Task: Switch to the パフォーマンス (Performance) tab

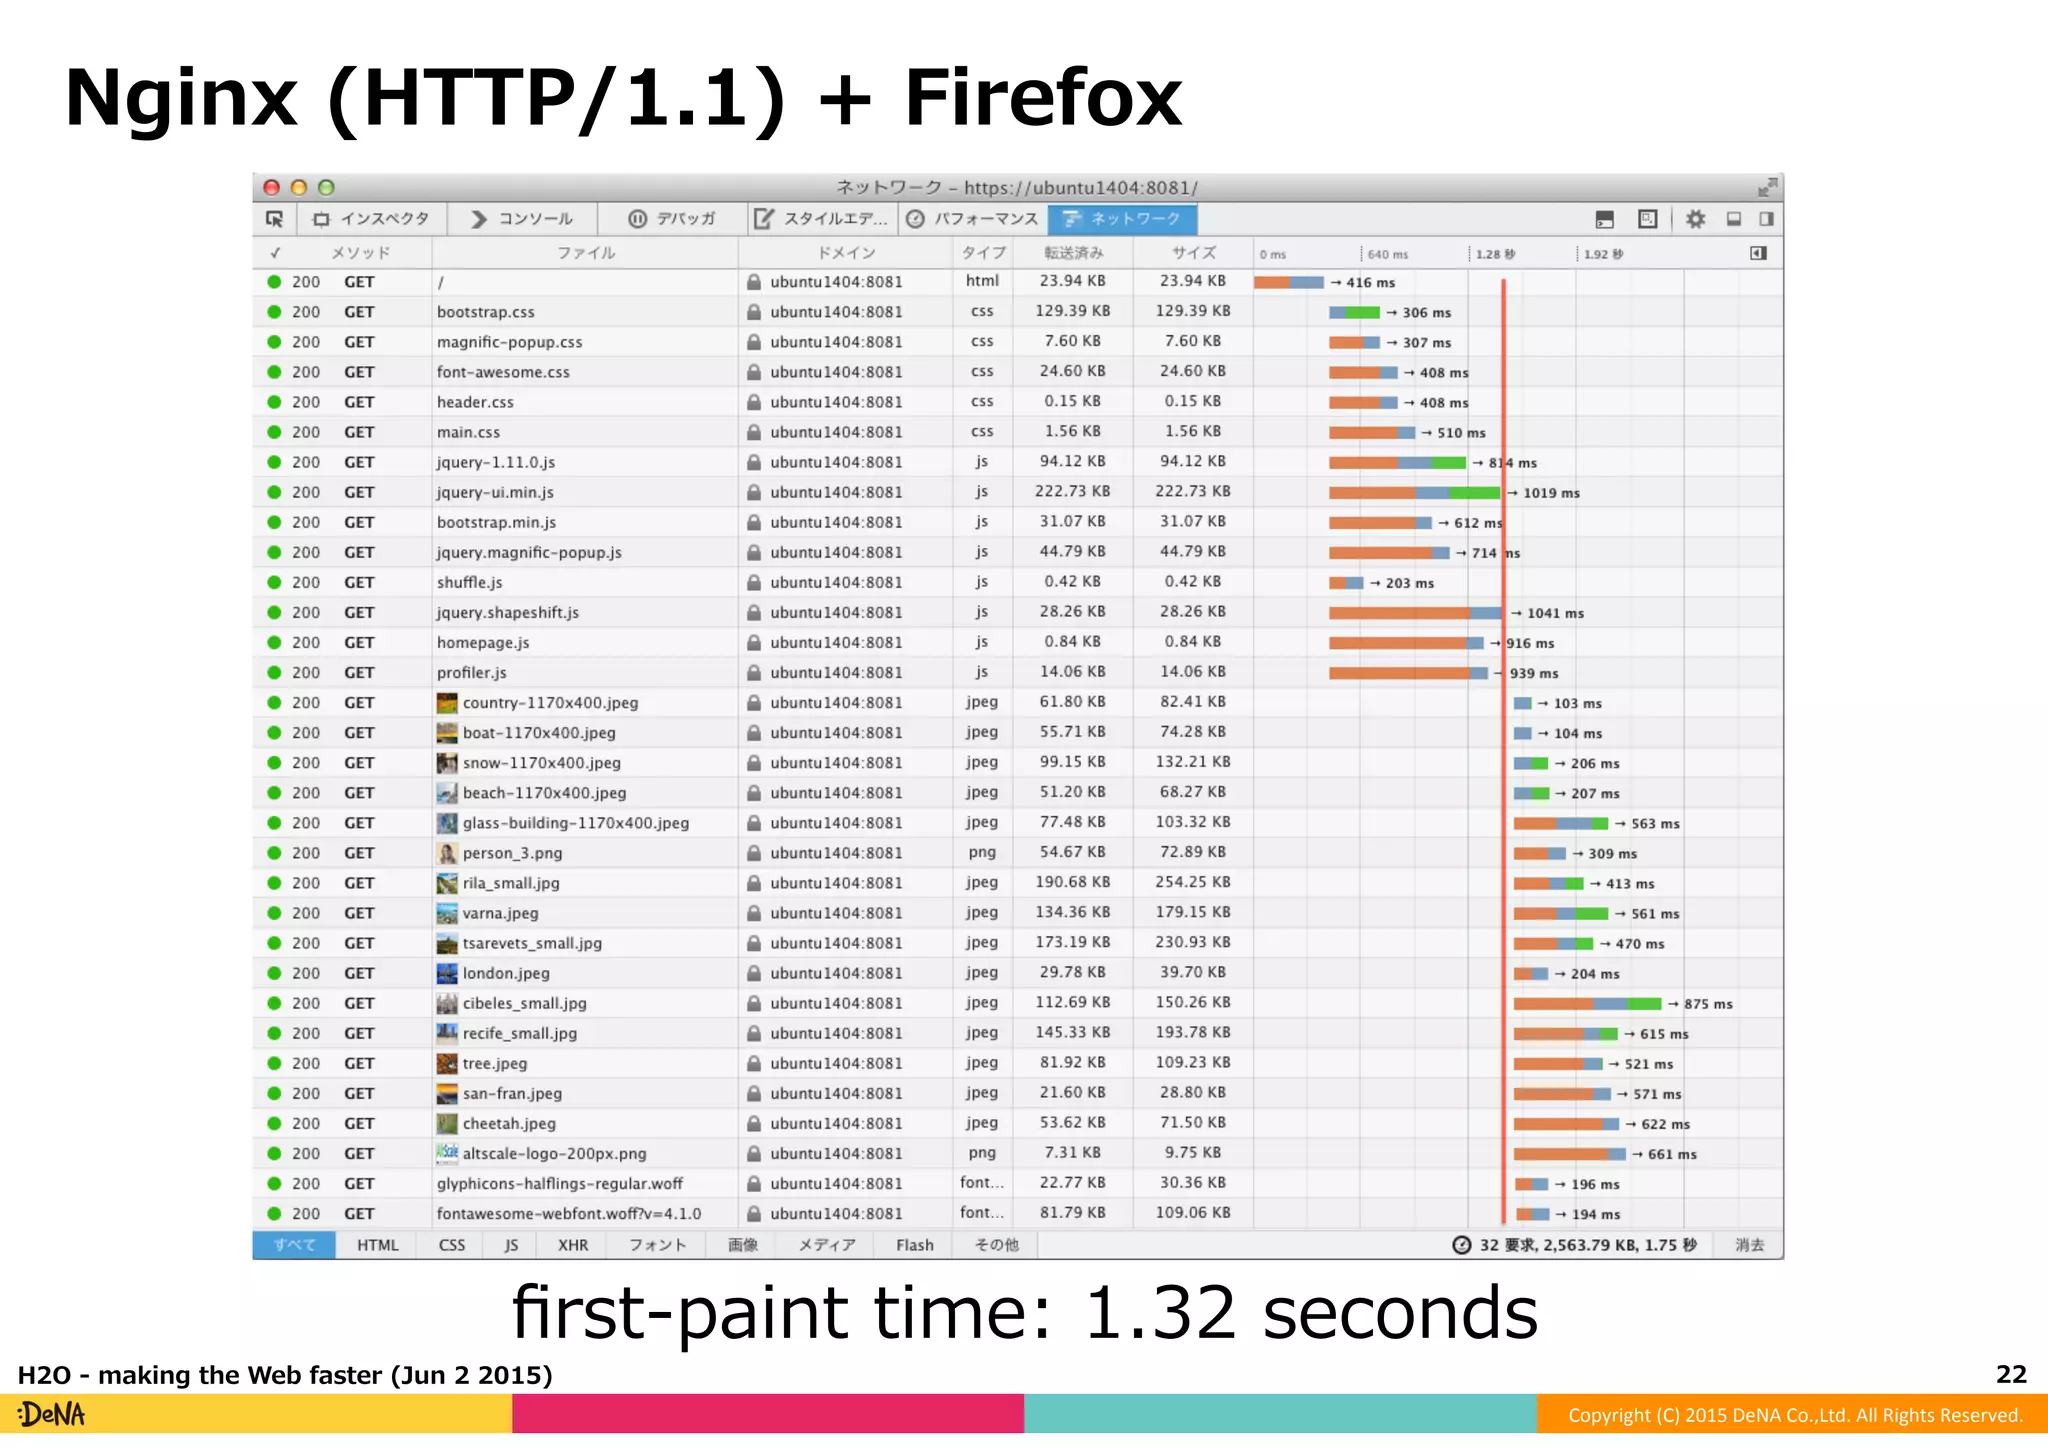Action: (x=972, y=219)
